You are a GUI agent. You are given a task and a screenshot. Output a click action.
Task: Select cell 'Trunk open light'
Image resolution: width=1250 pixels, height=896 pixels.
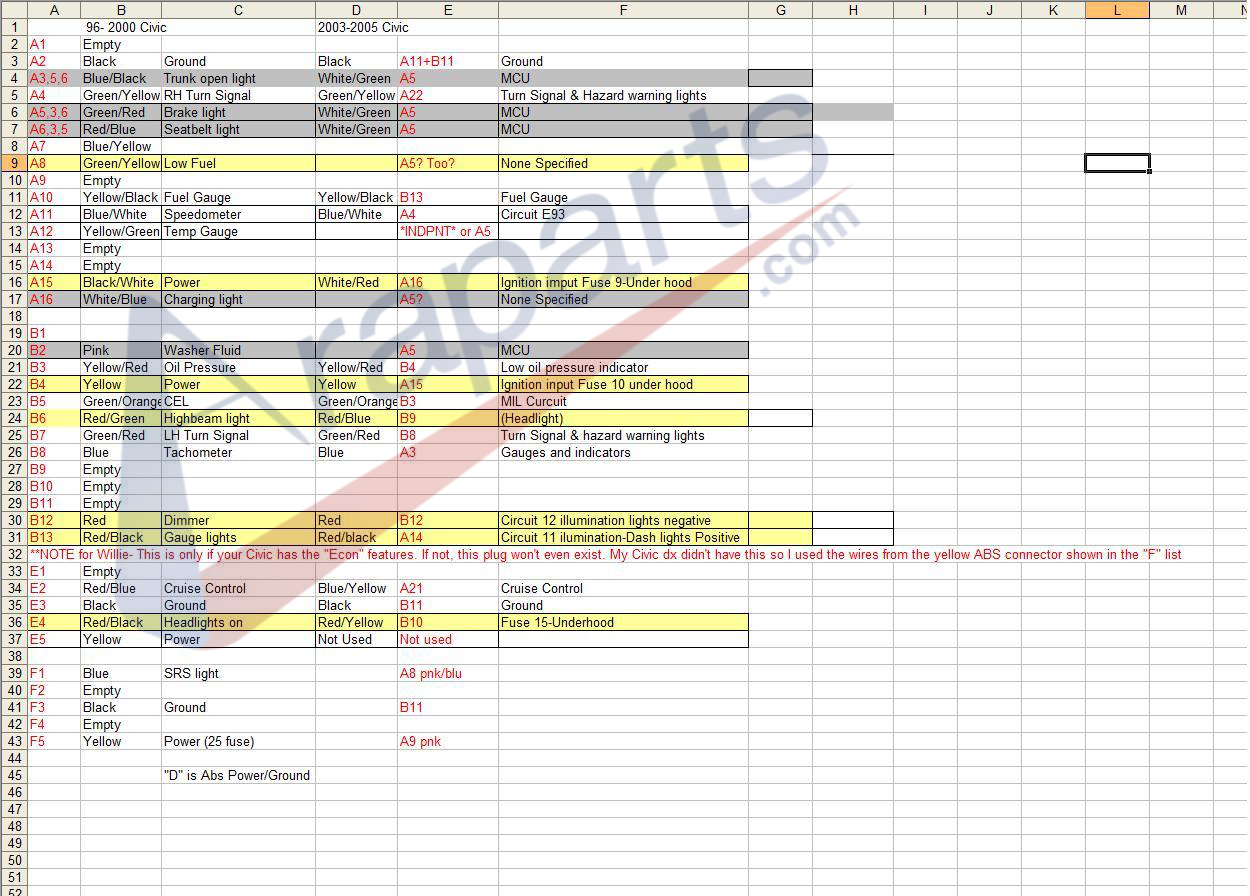[238, 78]
